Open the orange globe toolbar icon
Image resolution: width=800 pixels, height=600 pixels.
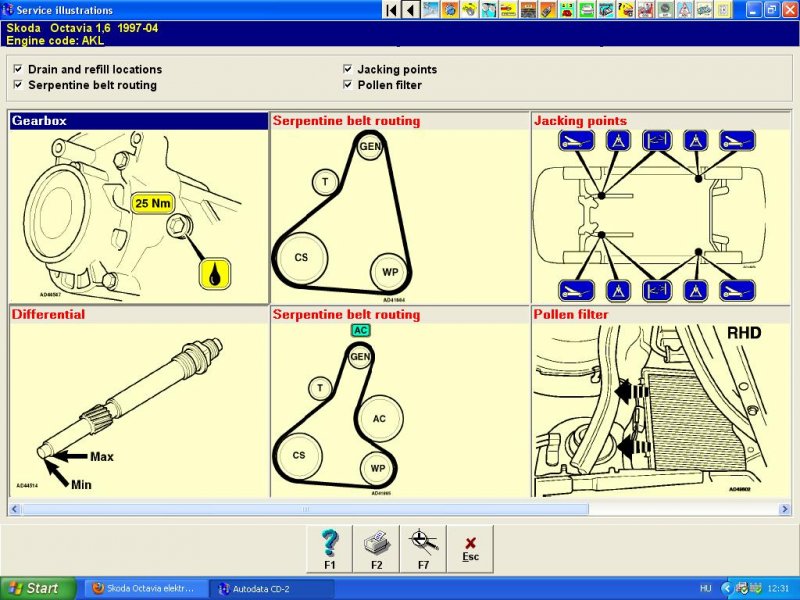[451, 10]
